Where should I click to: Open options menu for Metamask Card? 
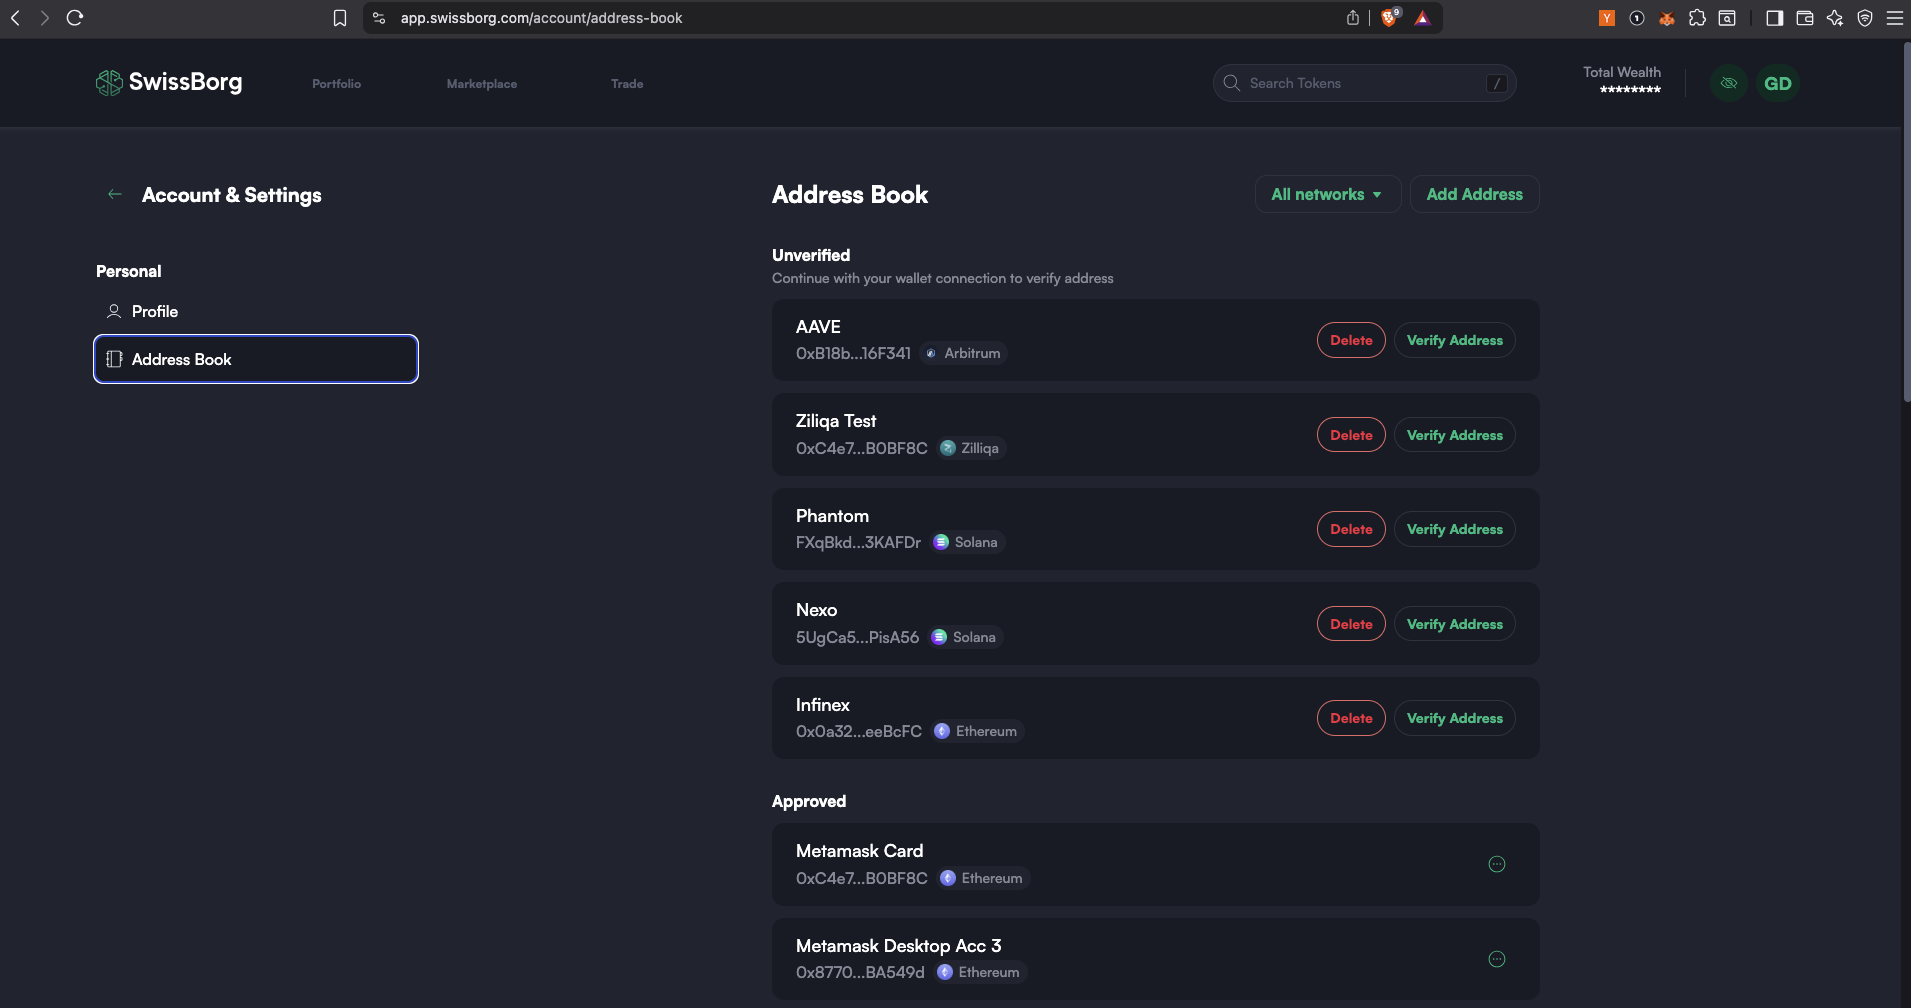[x=1497, y=864]
